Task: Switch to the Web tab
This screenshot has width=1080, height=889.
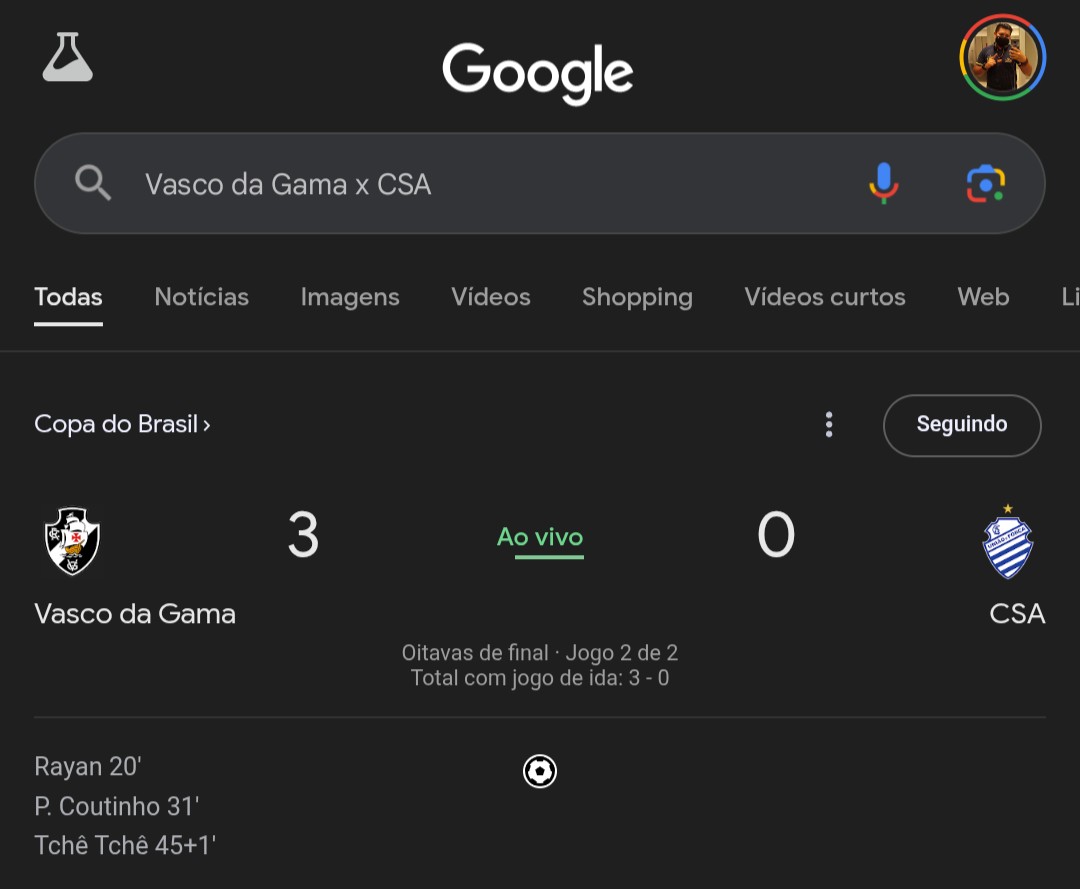Action: pyautogui.click(x=984, y=297)
